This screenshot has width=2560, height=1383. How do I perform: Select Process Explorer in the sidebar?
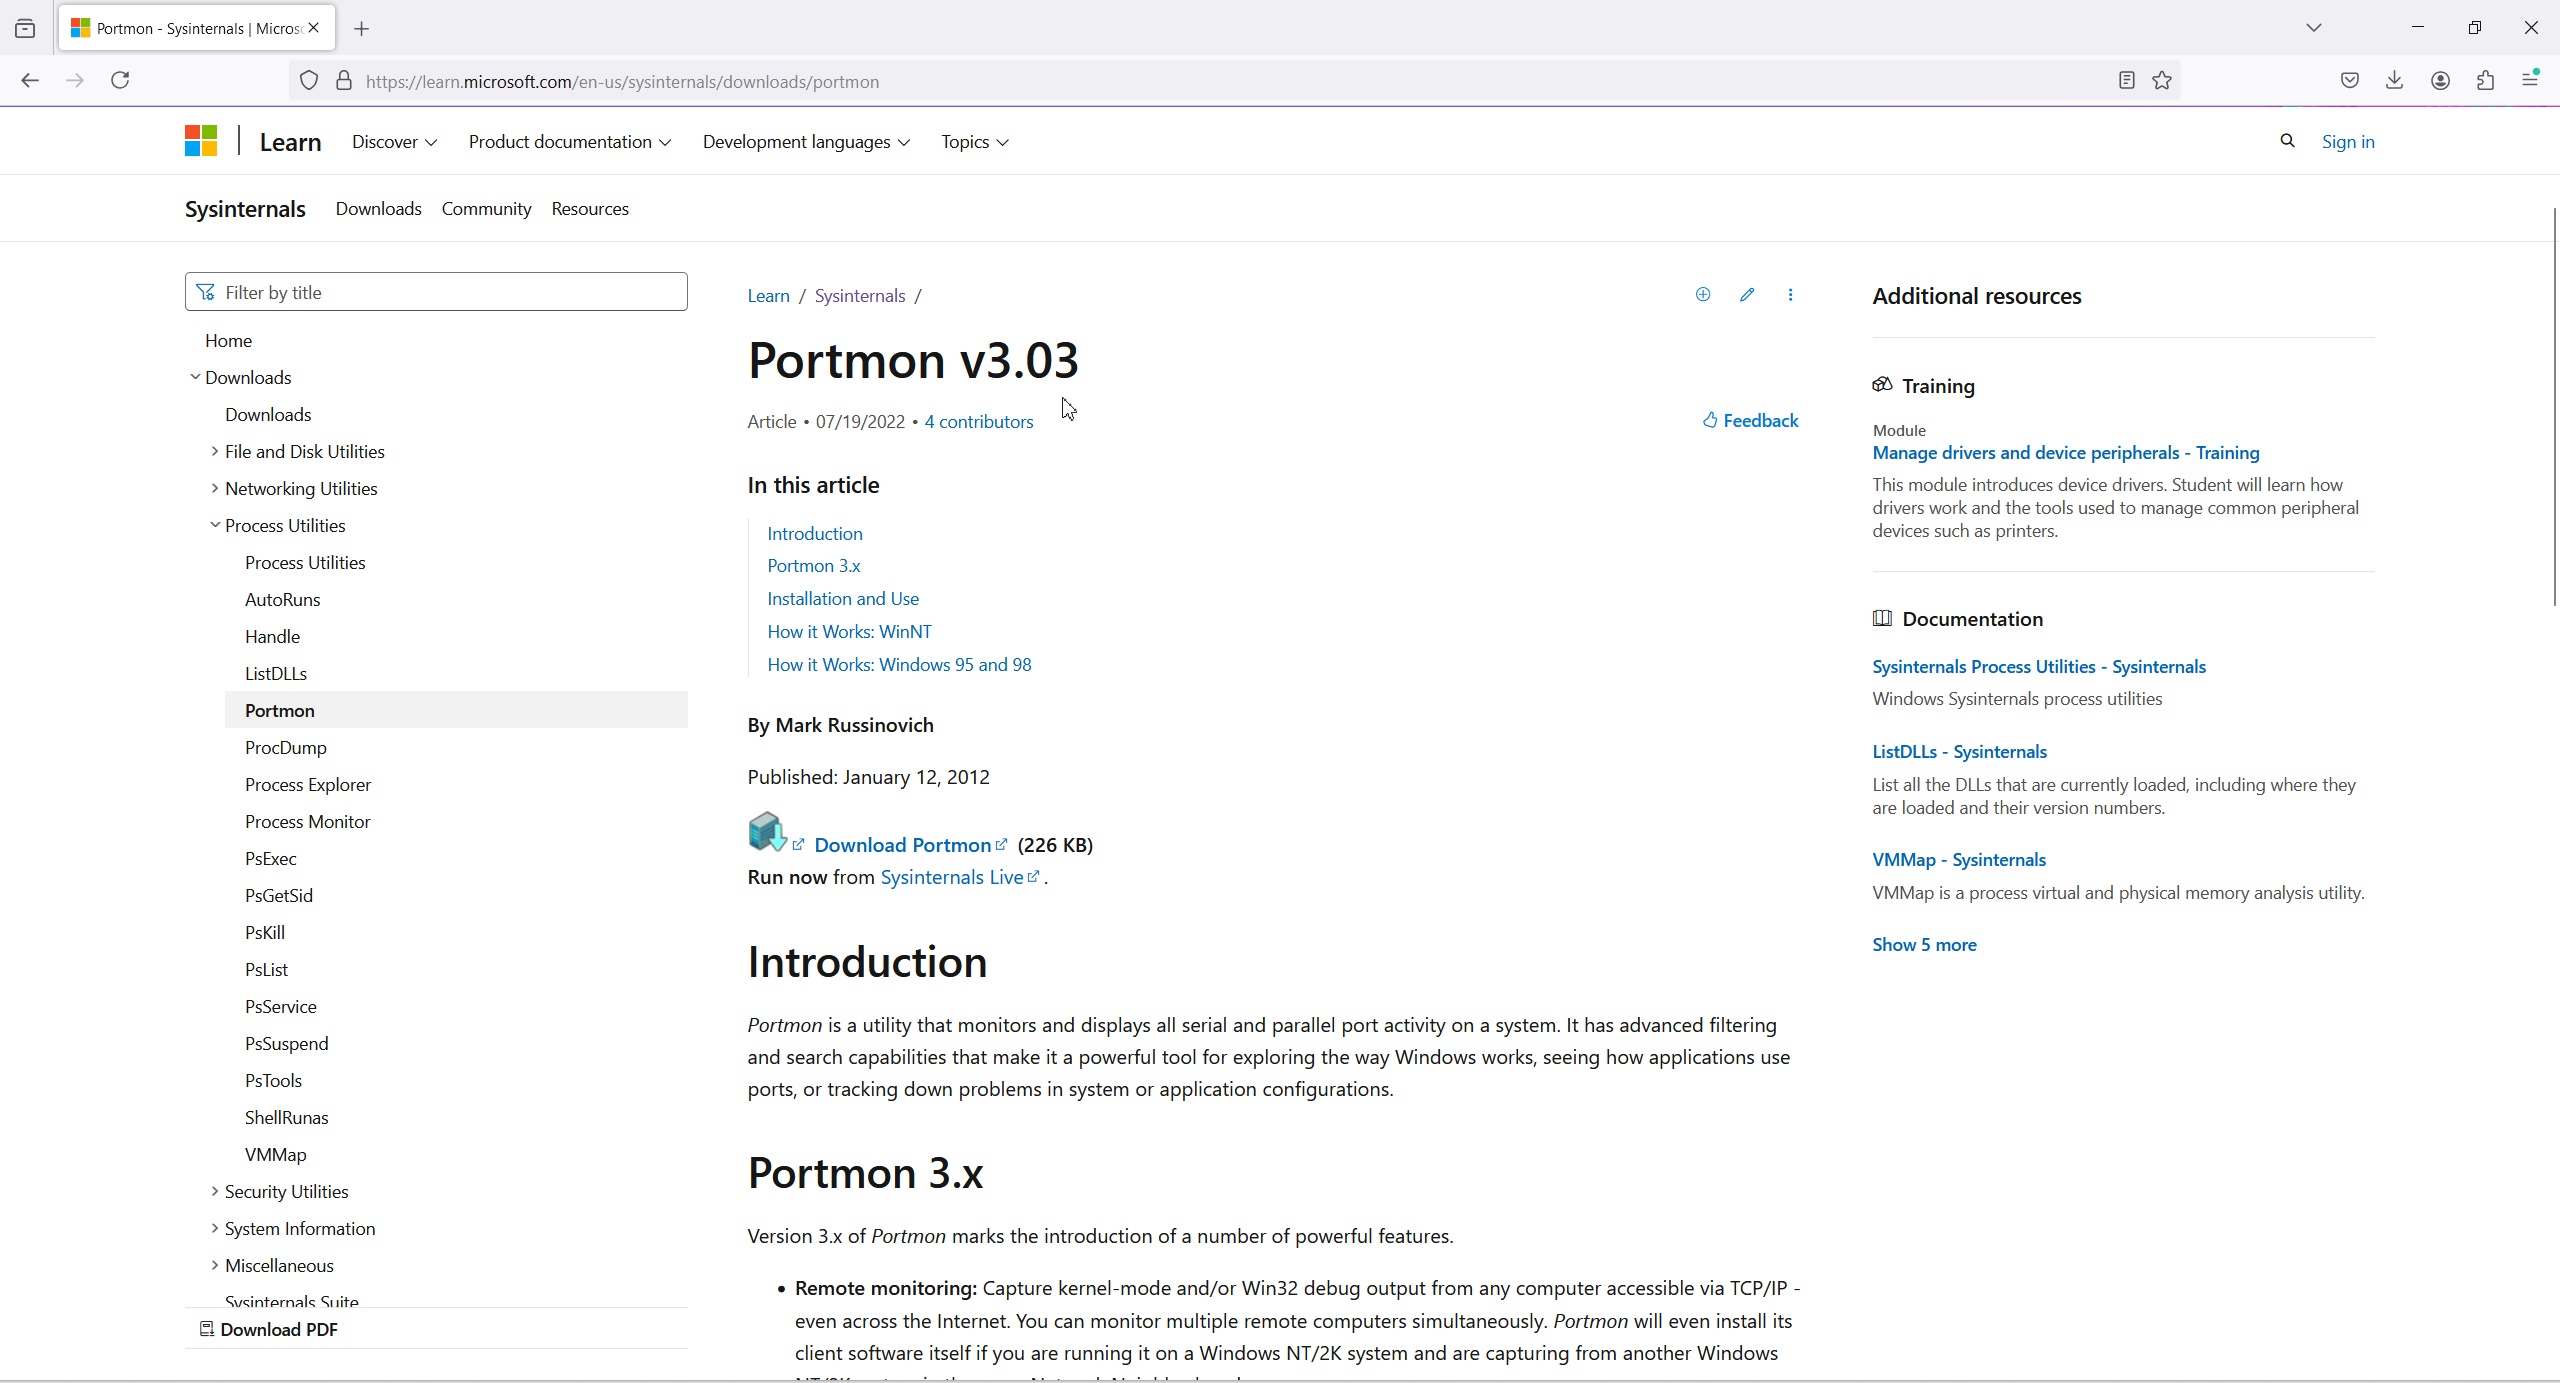click(x=308, y=785)
